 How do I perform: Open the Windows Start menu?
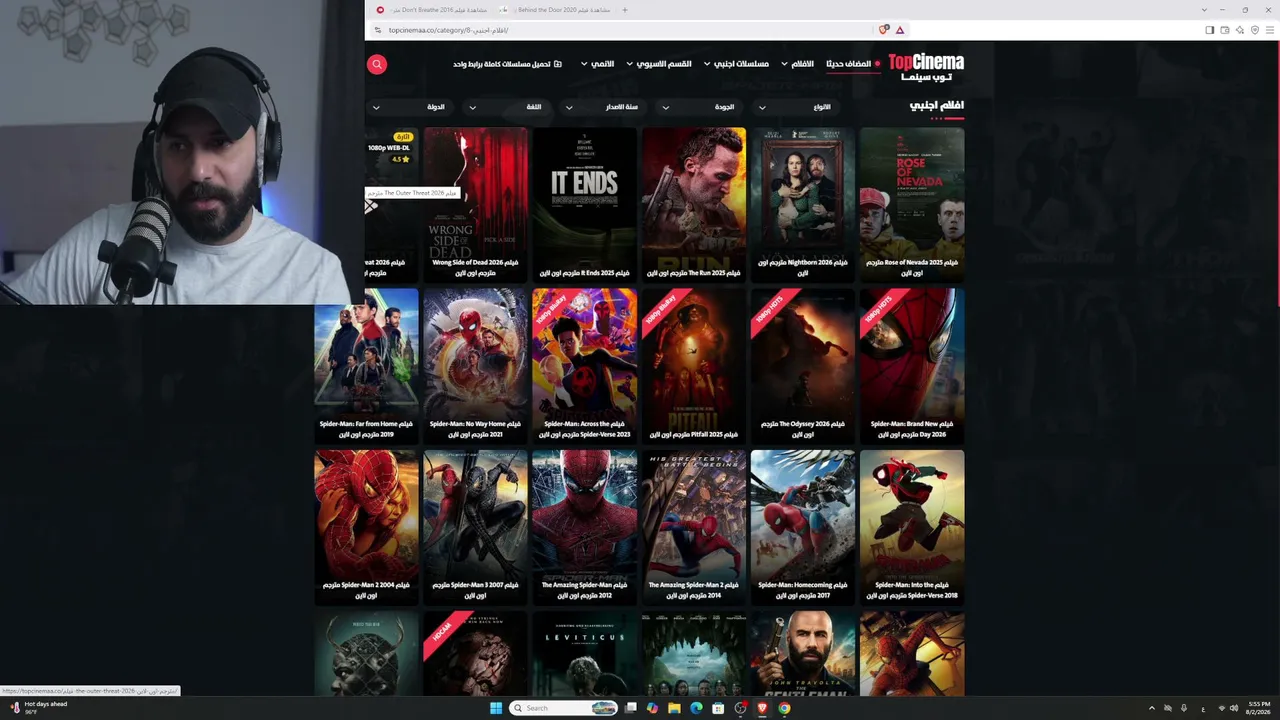point(496,708)
